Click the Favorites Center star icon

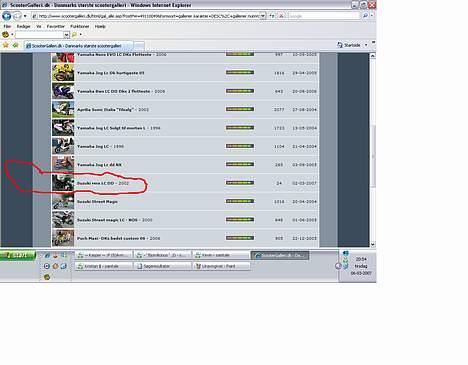(5, 45)
